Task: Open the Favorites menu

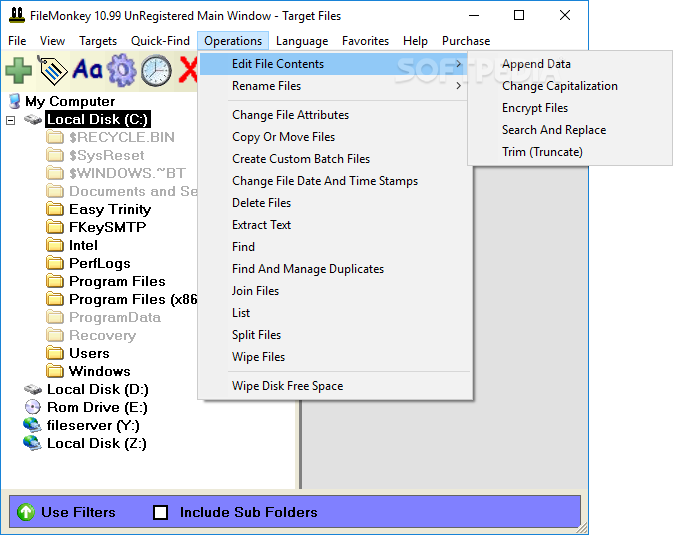Action: (365, 41)
